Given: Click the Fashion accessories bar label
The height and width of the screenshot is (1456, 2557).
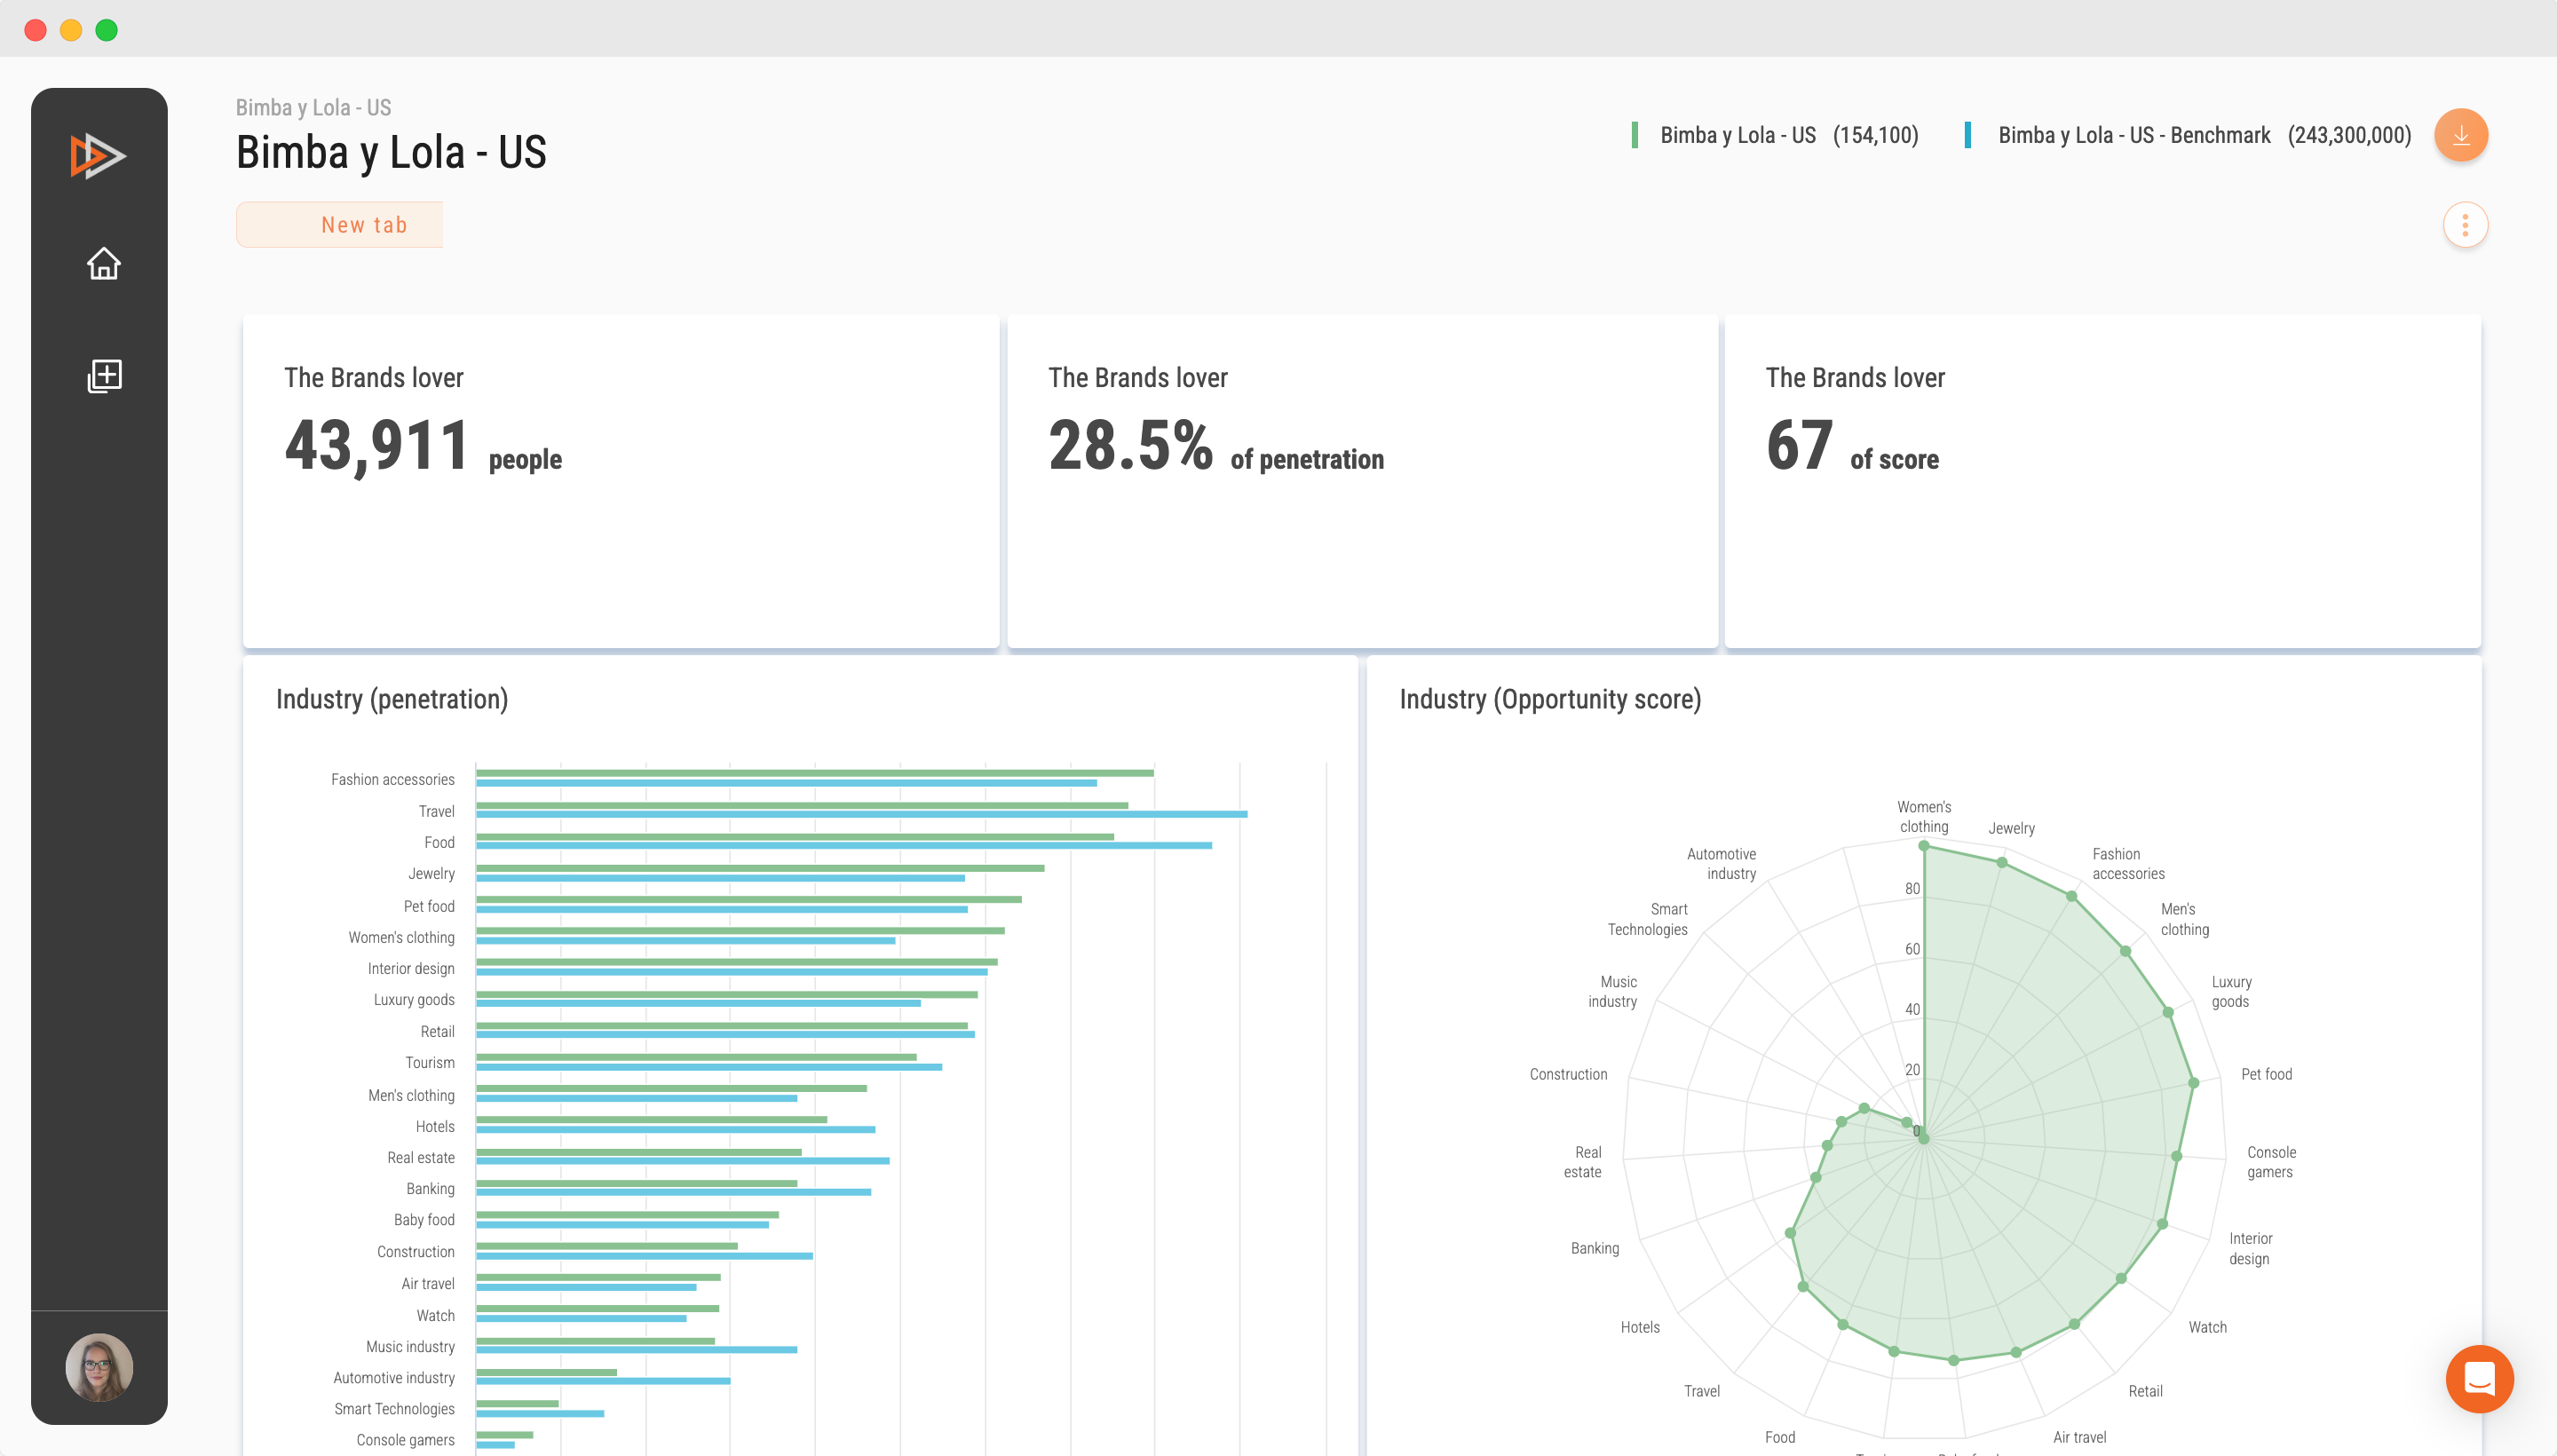Looking at the screenshot, I should pyautogui.click(x=393, y=779).
